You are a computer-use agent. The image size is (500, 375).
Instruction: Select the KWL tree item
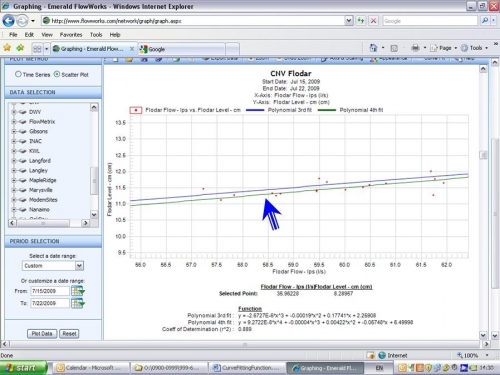tap(34, 151)
